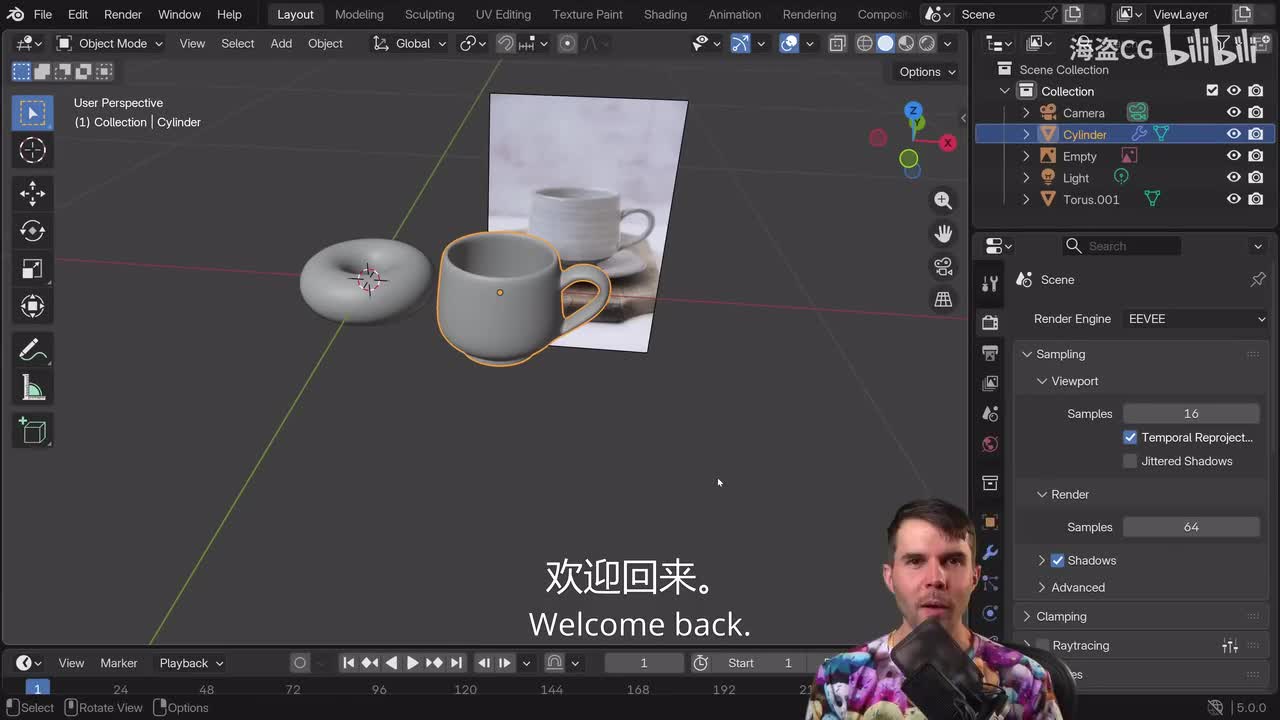The width and height of the screenshot is (1280, 720).
Task: Collapse the Viewport subpanel
Action: (1042, 381)
